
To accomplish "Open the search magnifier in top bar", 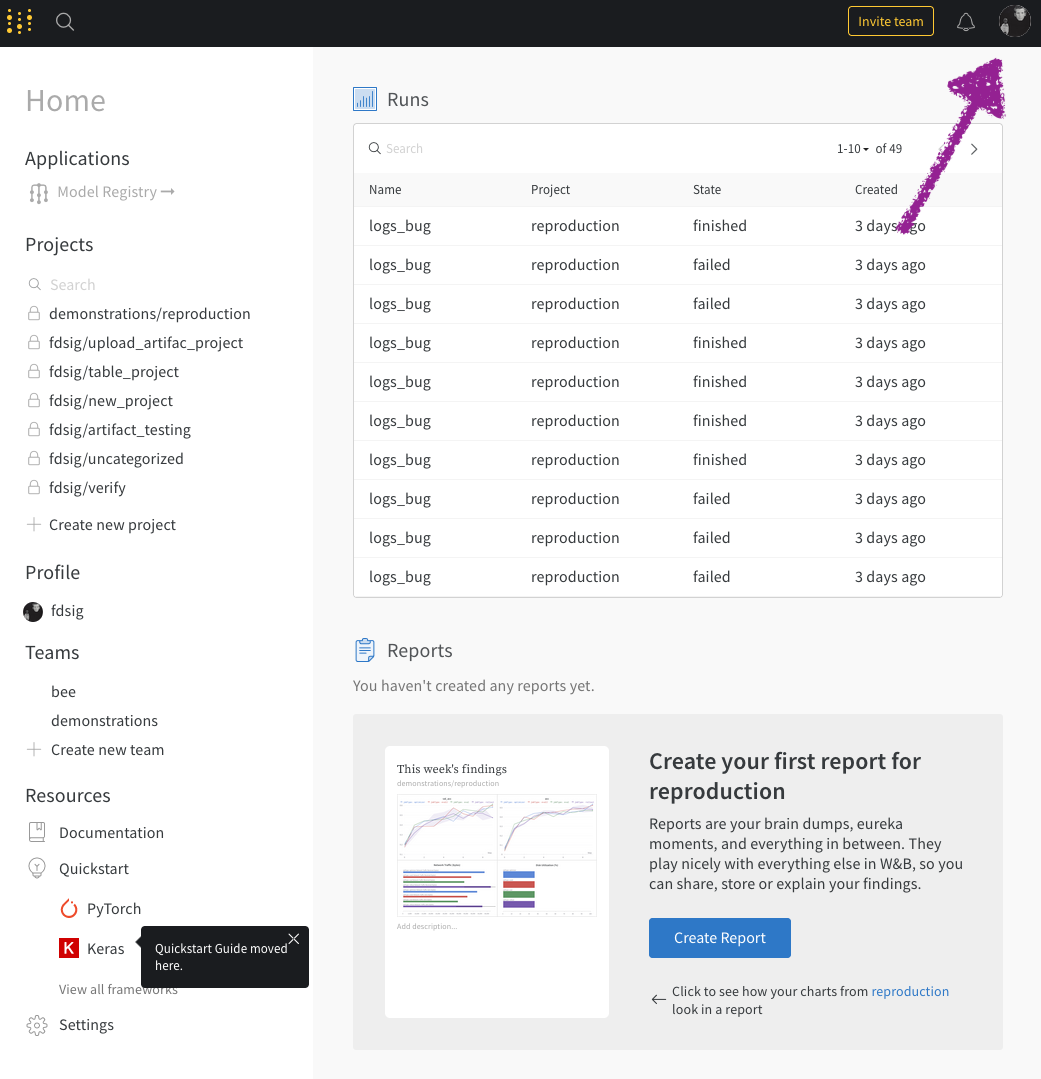I will pos(65,21).
